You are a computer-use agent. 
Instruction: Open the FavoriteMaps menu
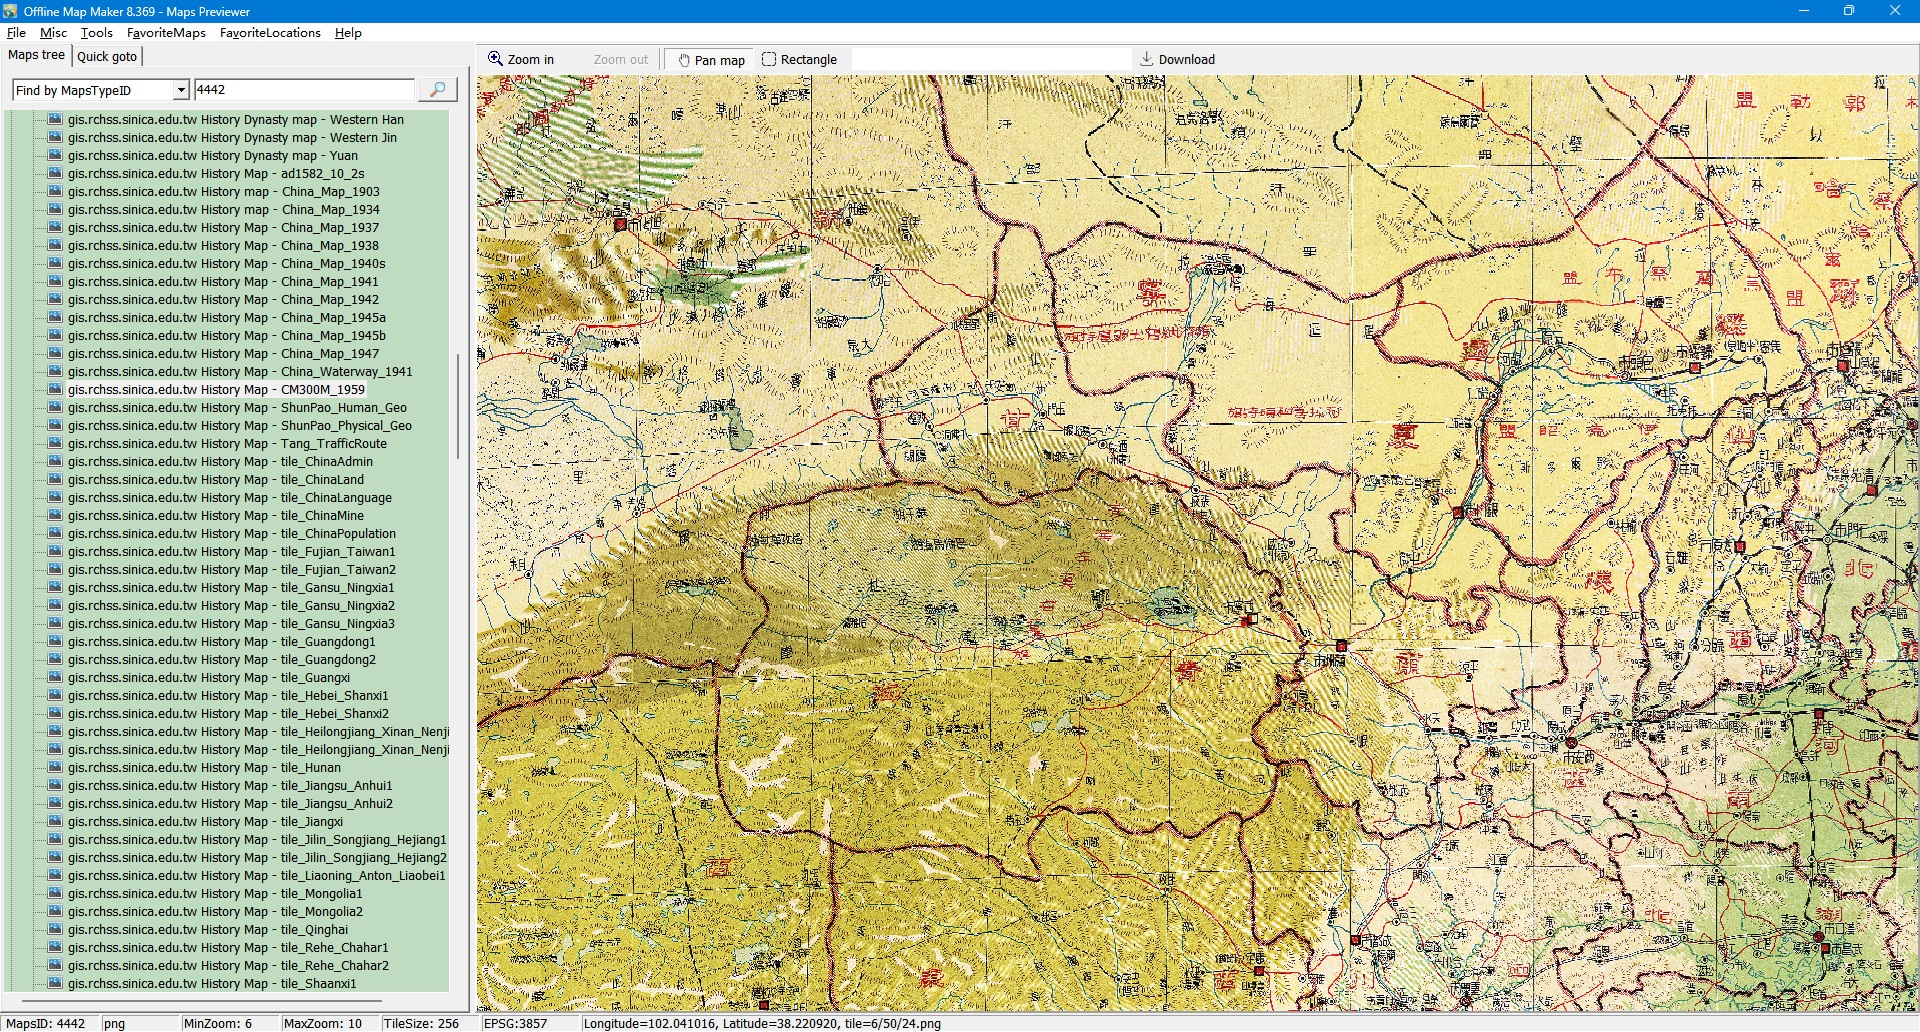pyautogui.click(x=166, y=33)
